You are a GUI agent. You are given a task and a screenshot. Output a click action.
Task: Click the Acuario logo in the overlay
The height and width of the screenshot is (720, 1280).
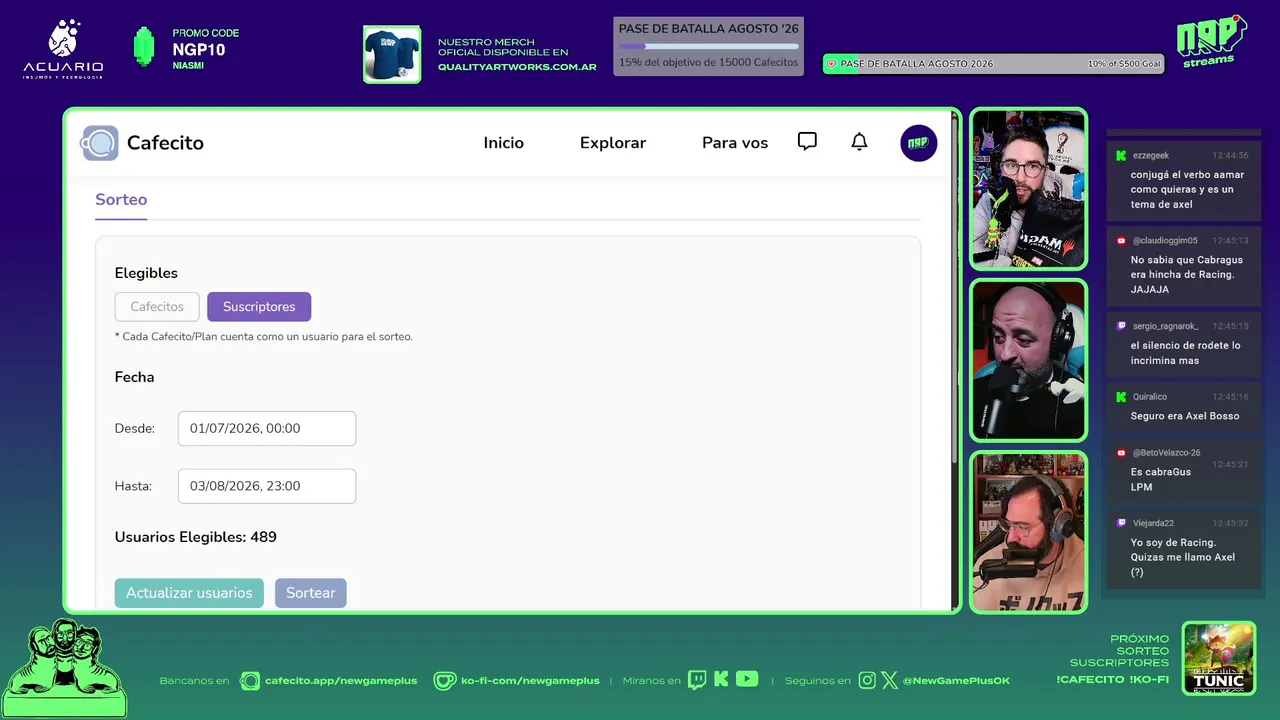coord(63,49)
